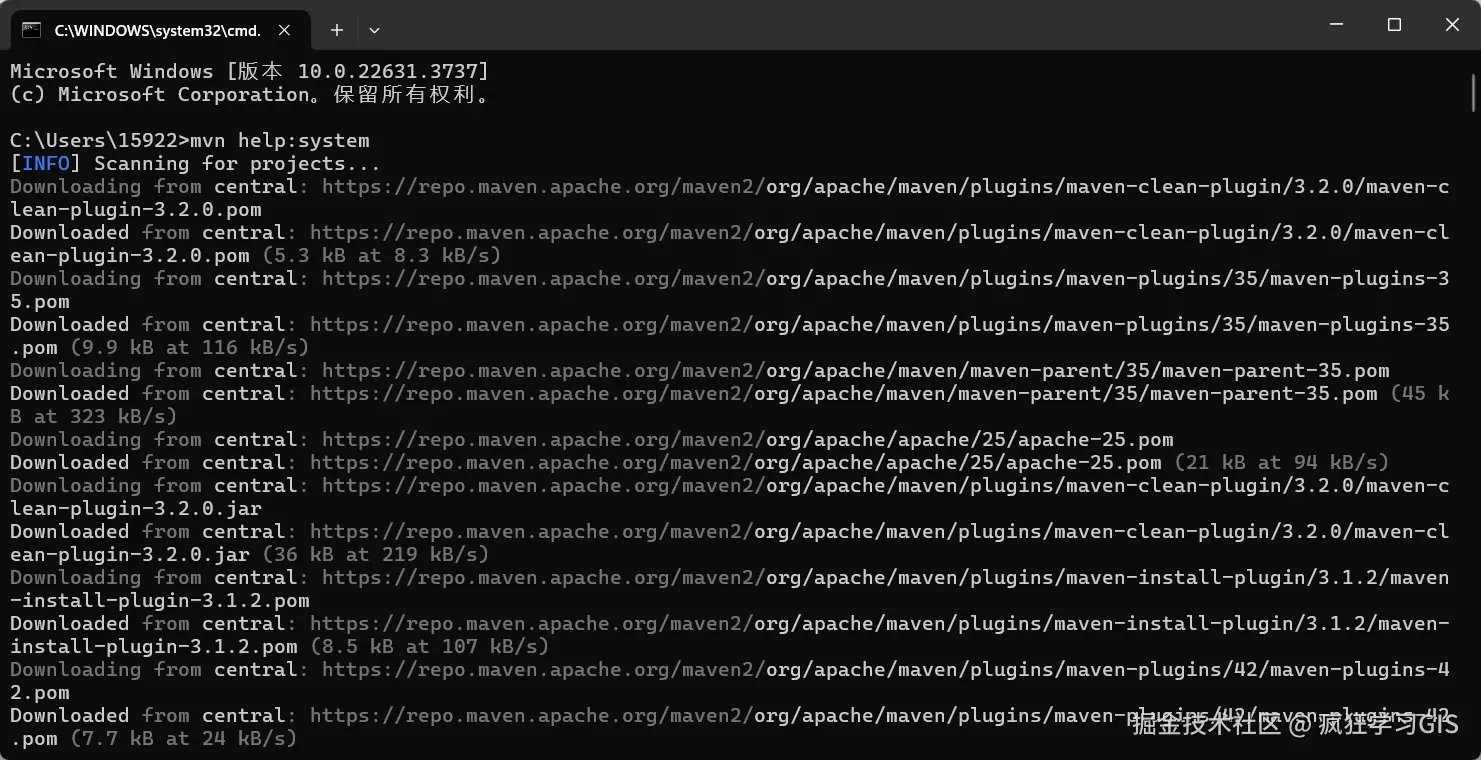The height and width of the screenshot is (760, 1481).
Task: Click the "(21 kB at 94 kB/s)" text
Action: 1281,463
